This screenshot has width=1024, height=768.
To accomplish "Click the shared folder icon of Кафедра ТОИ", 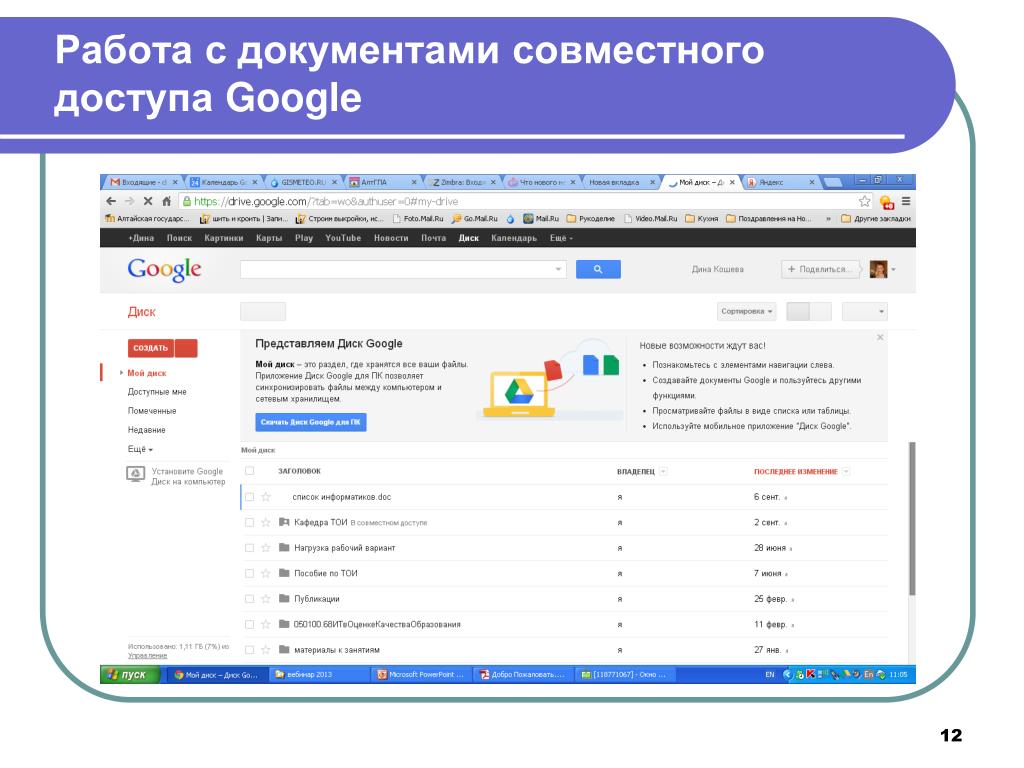I will pyautogui.click(x=284, y=522).
